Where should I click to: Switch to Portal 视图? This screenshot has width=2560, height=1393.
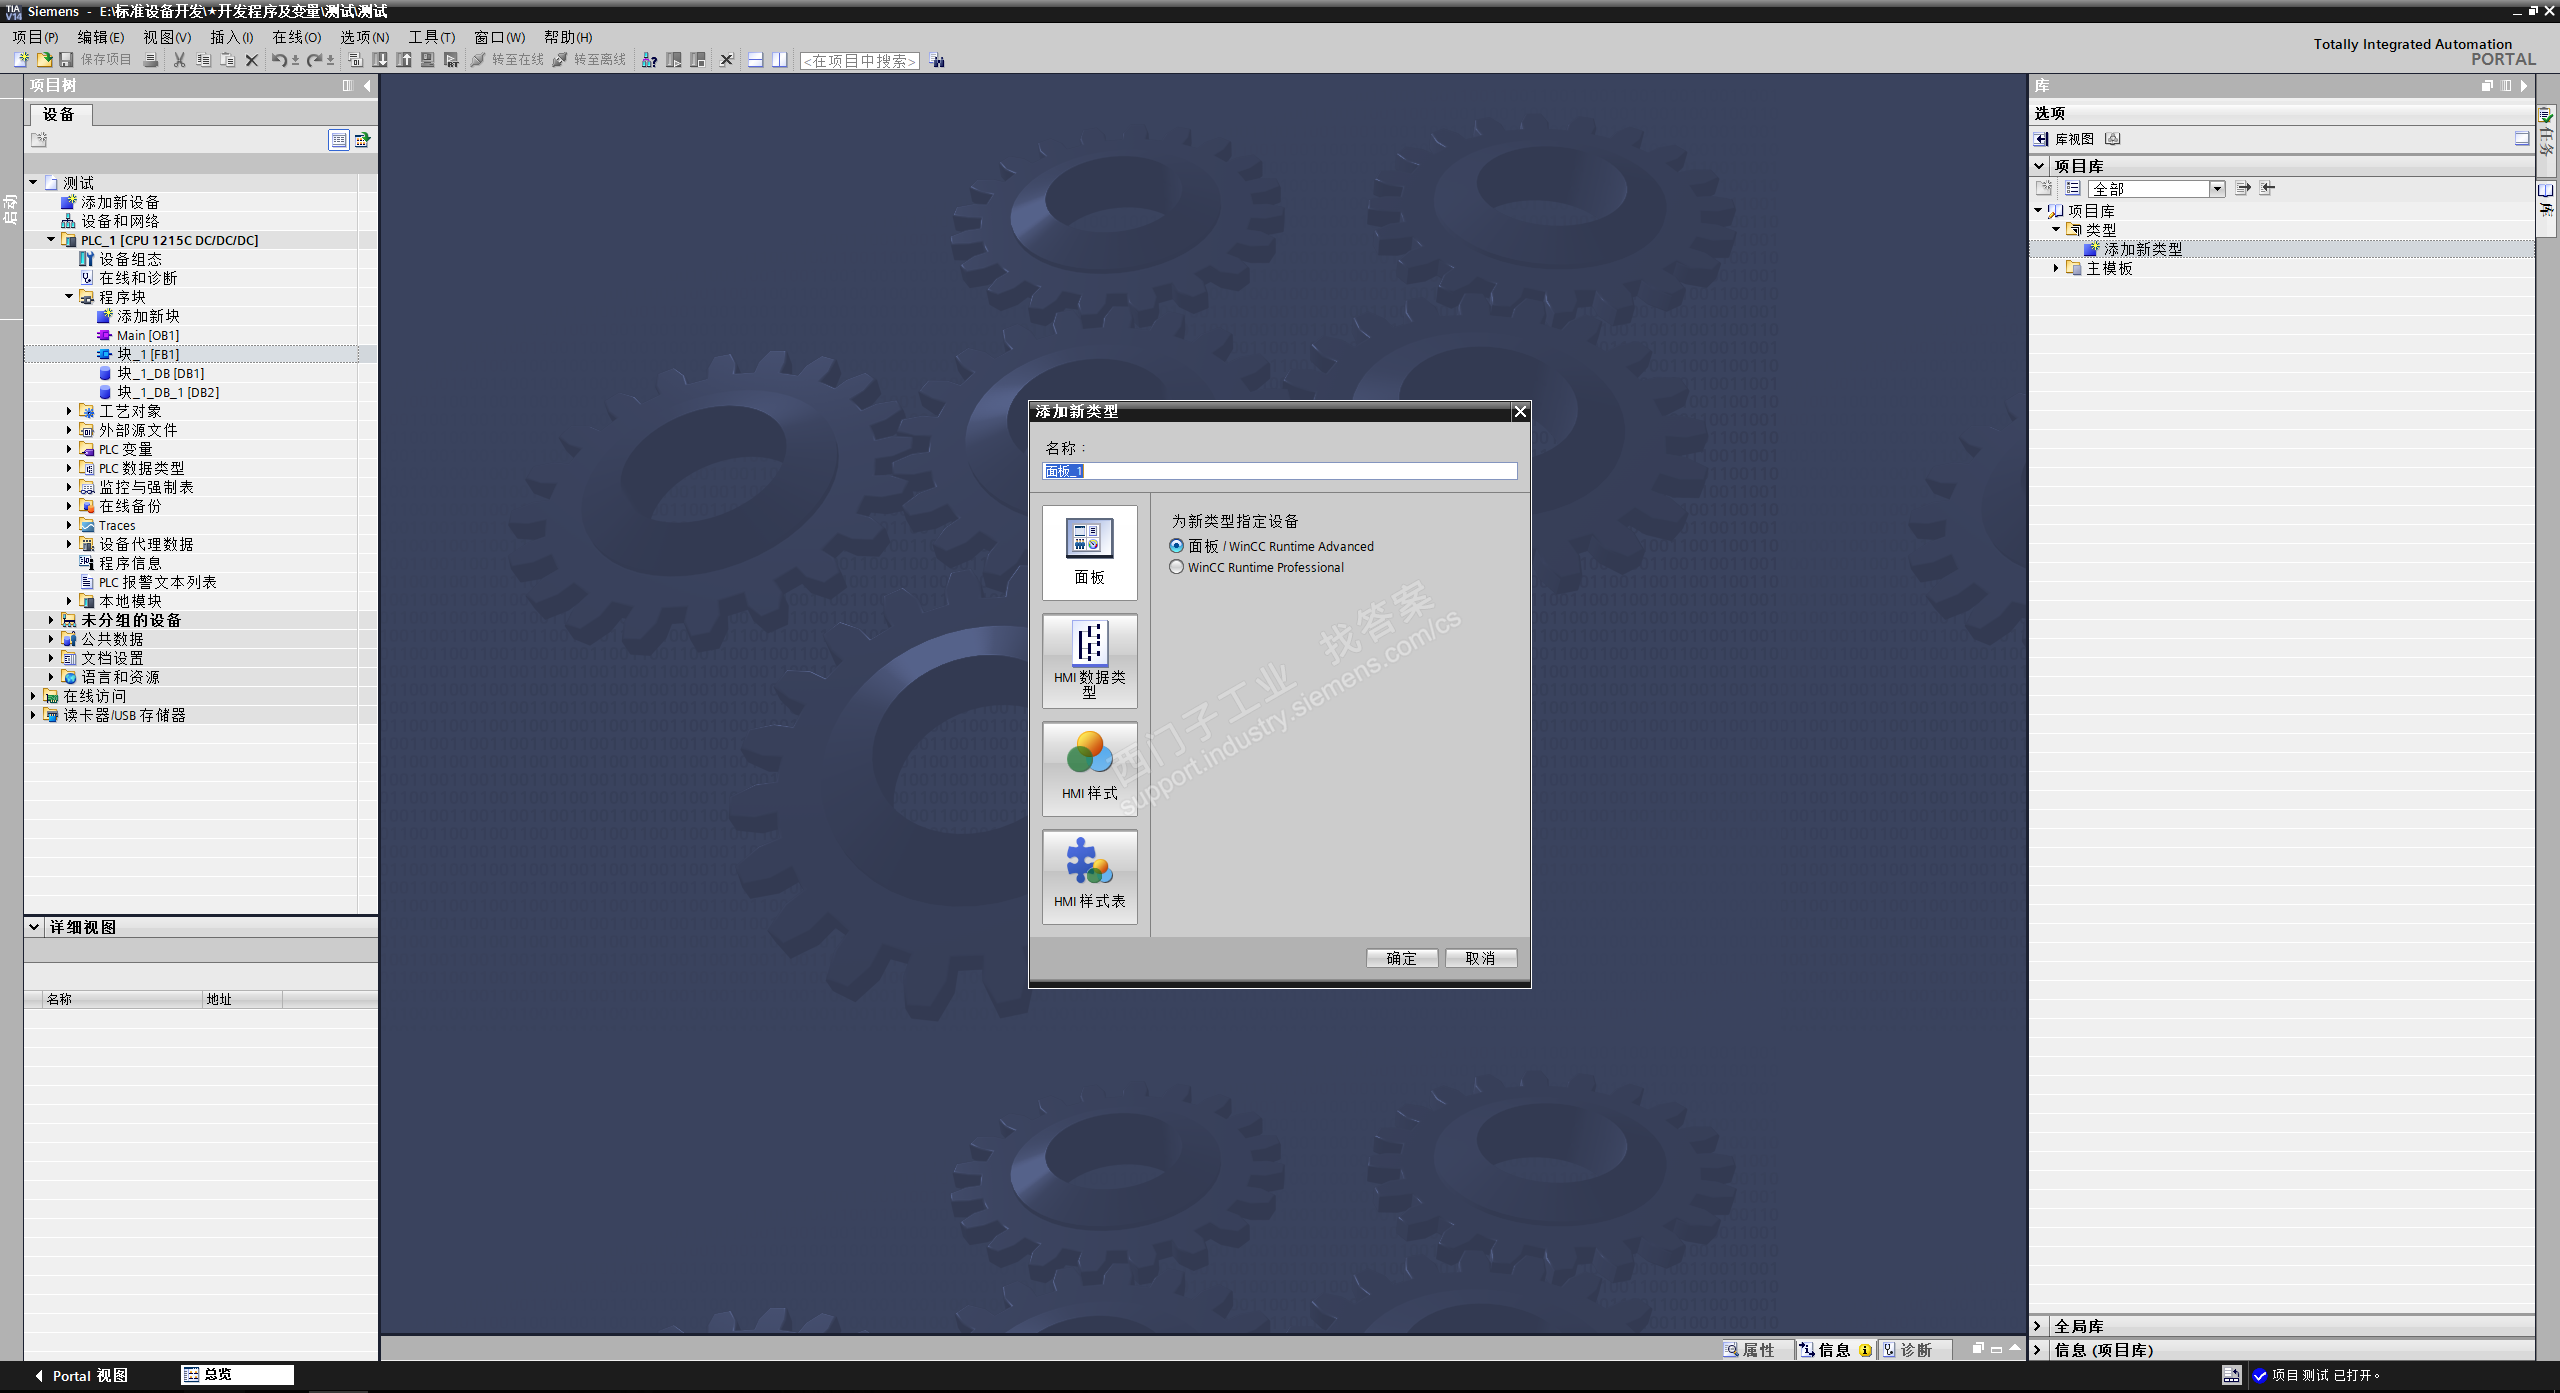pos(81,1375)
